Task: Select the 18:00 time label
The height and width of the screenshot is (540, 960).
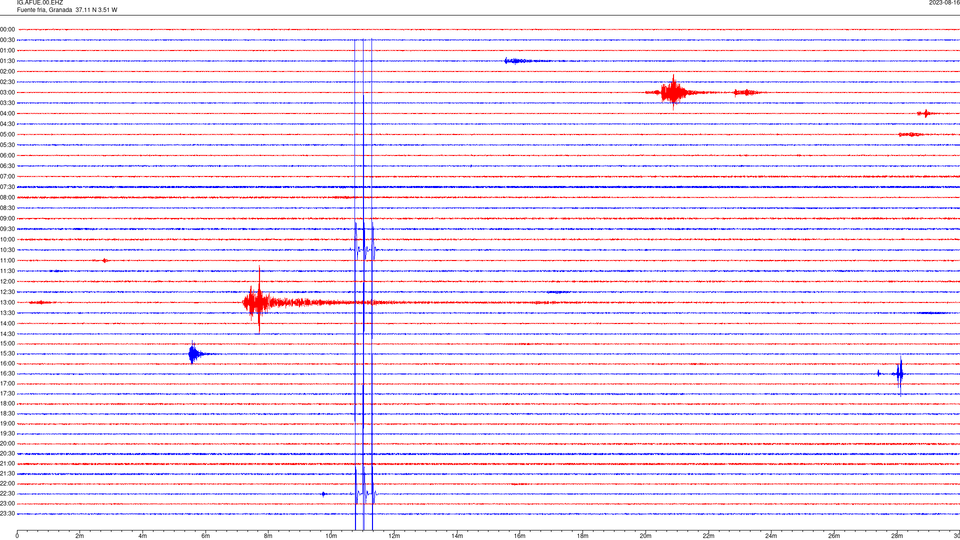Action: (7, 403)
